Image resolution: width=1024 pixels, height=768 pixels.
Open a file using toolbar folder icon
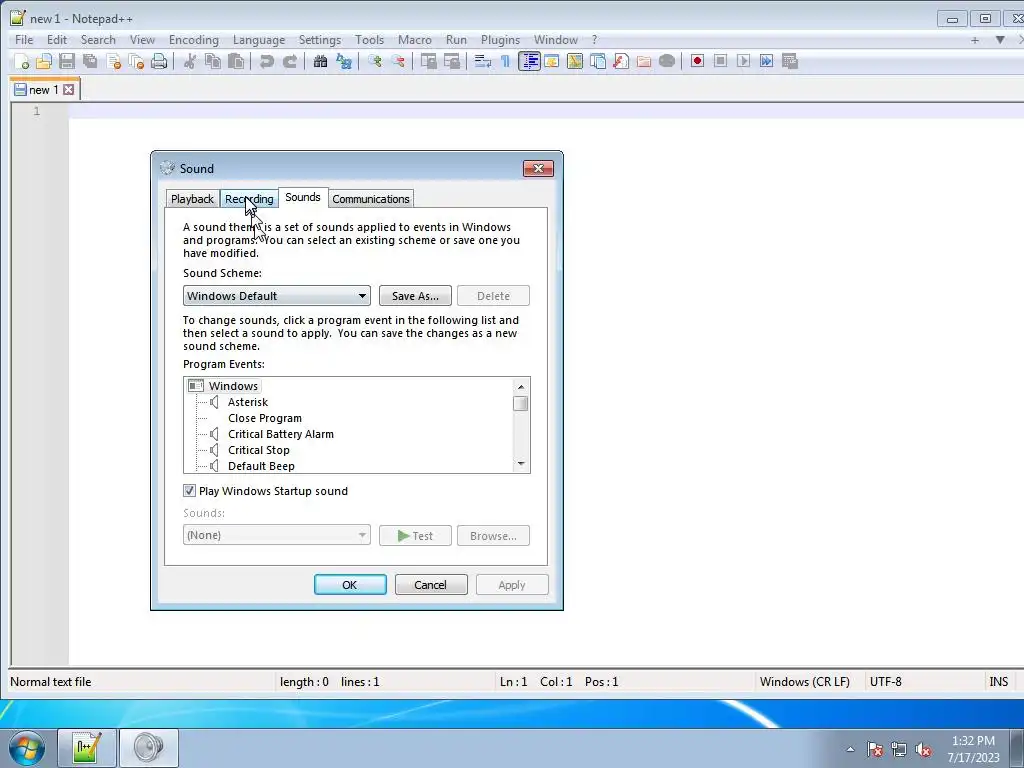44,61
